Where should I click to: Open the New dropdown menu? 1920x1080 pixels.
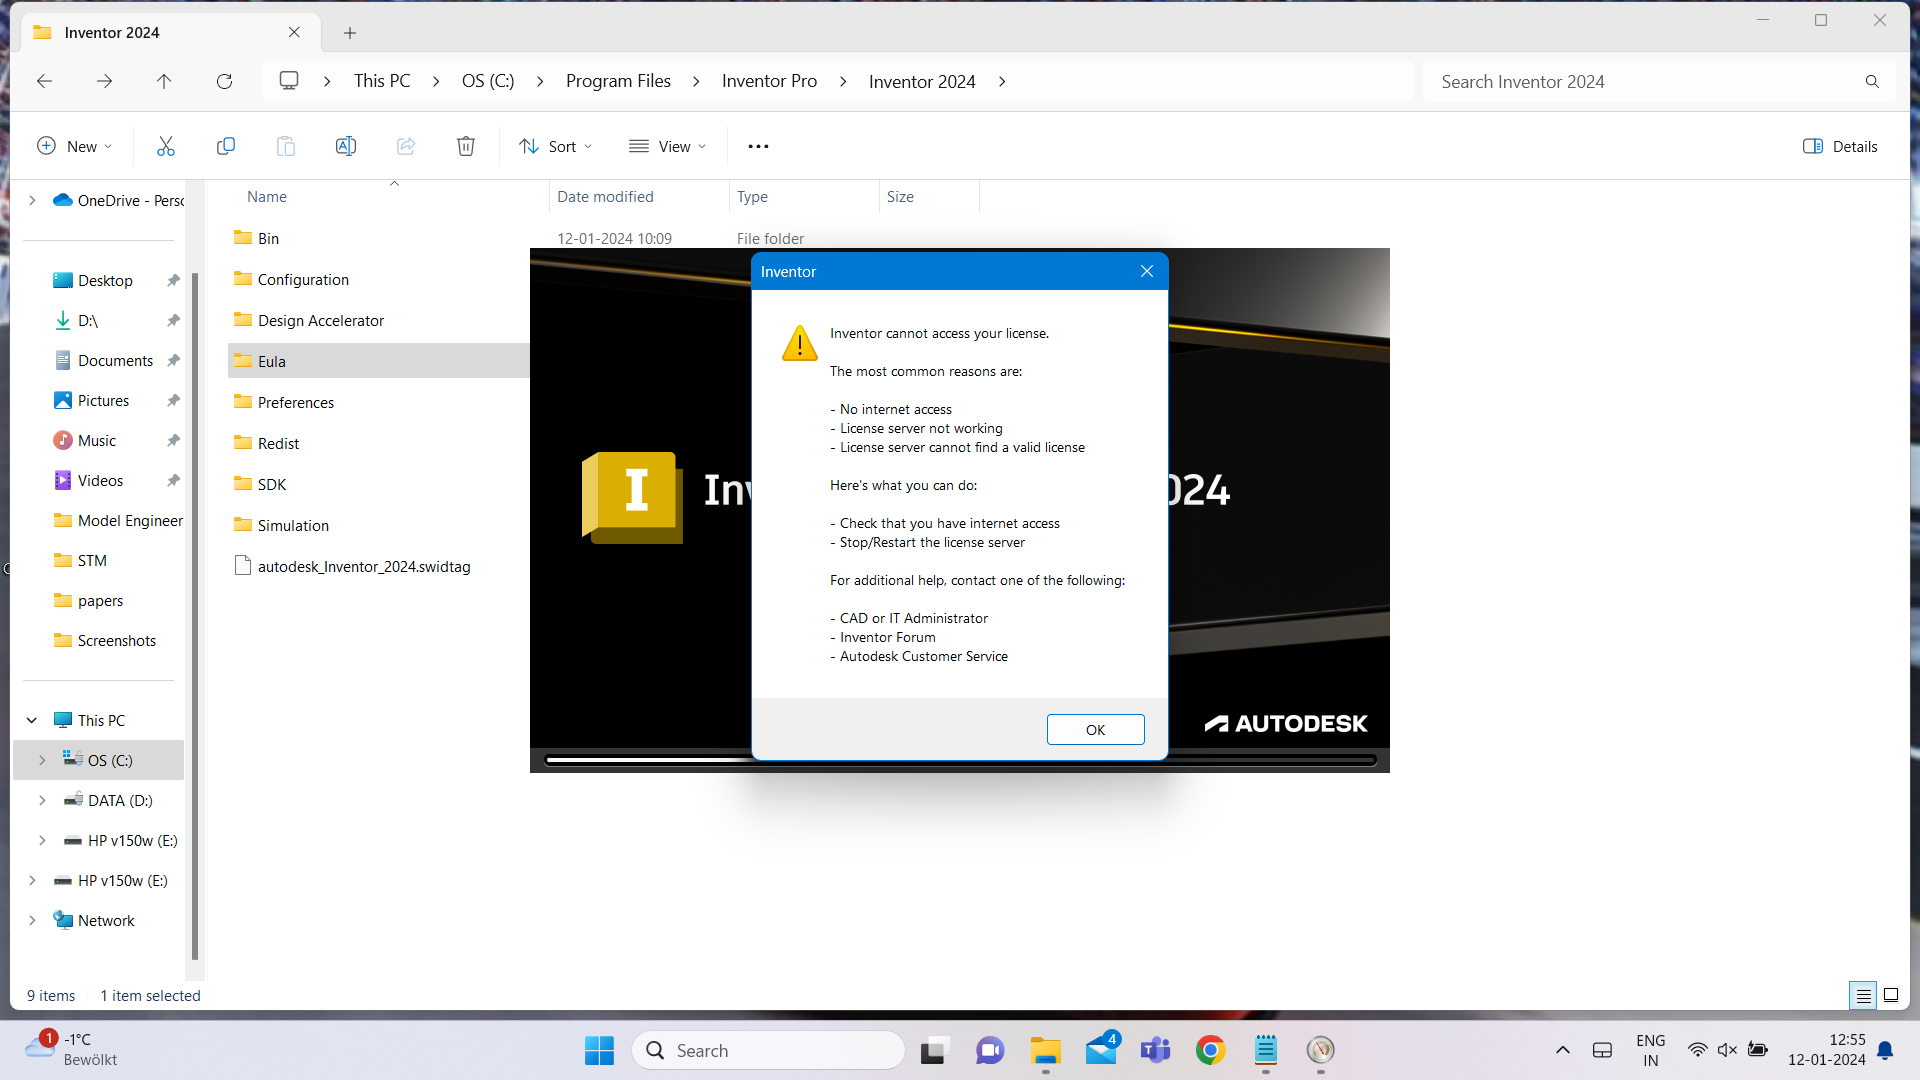click(x=74, y=146)
